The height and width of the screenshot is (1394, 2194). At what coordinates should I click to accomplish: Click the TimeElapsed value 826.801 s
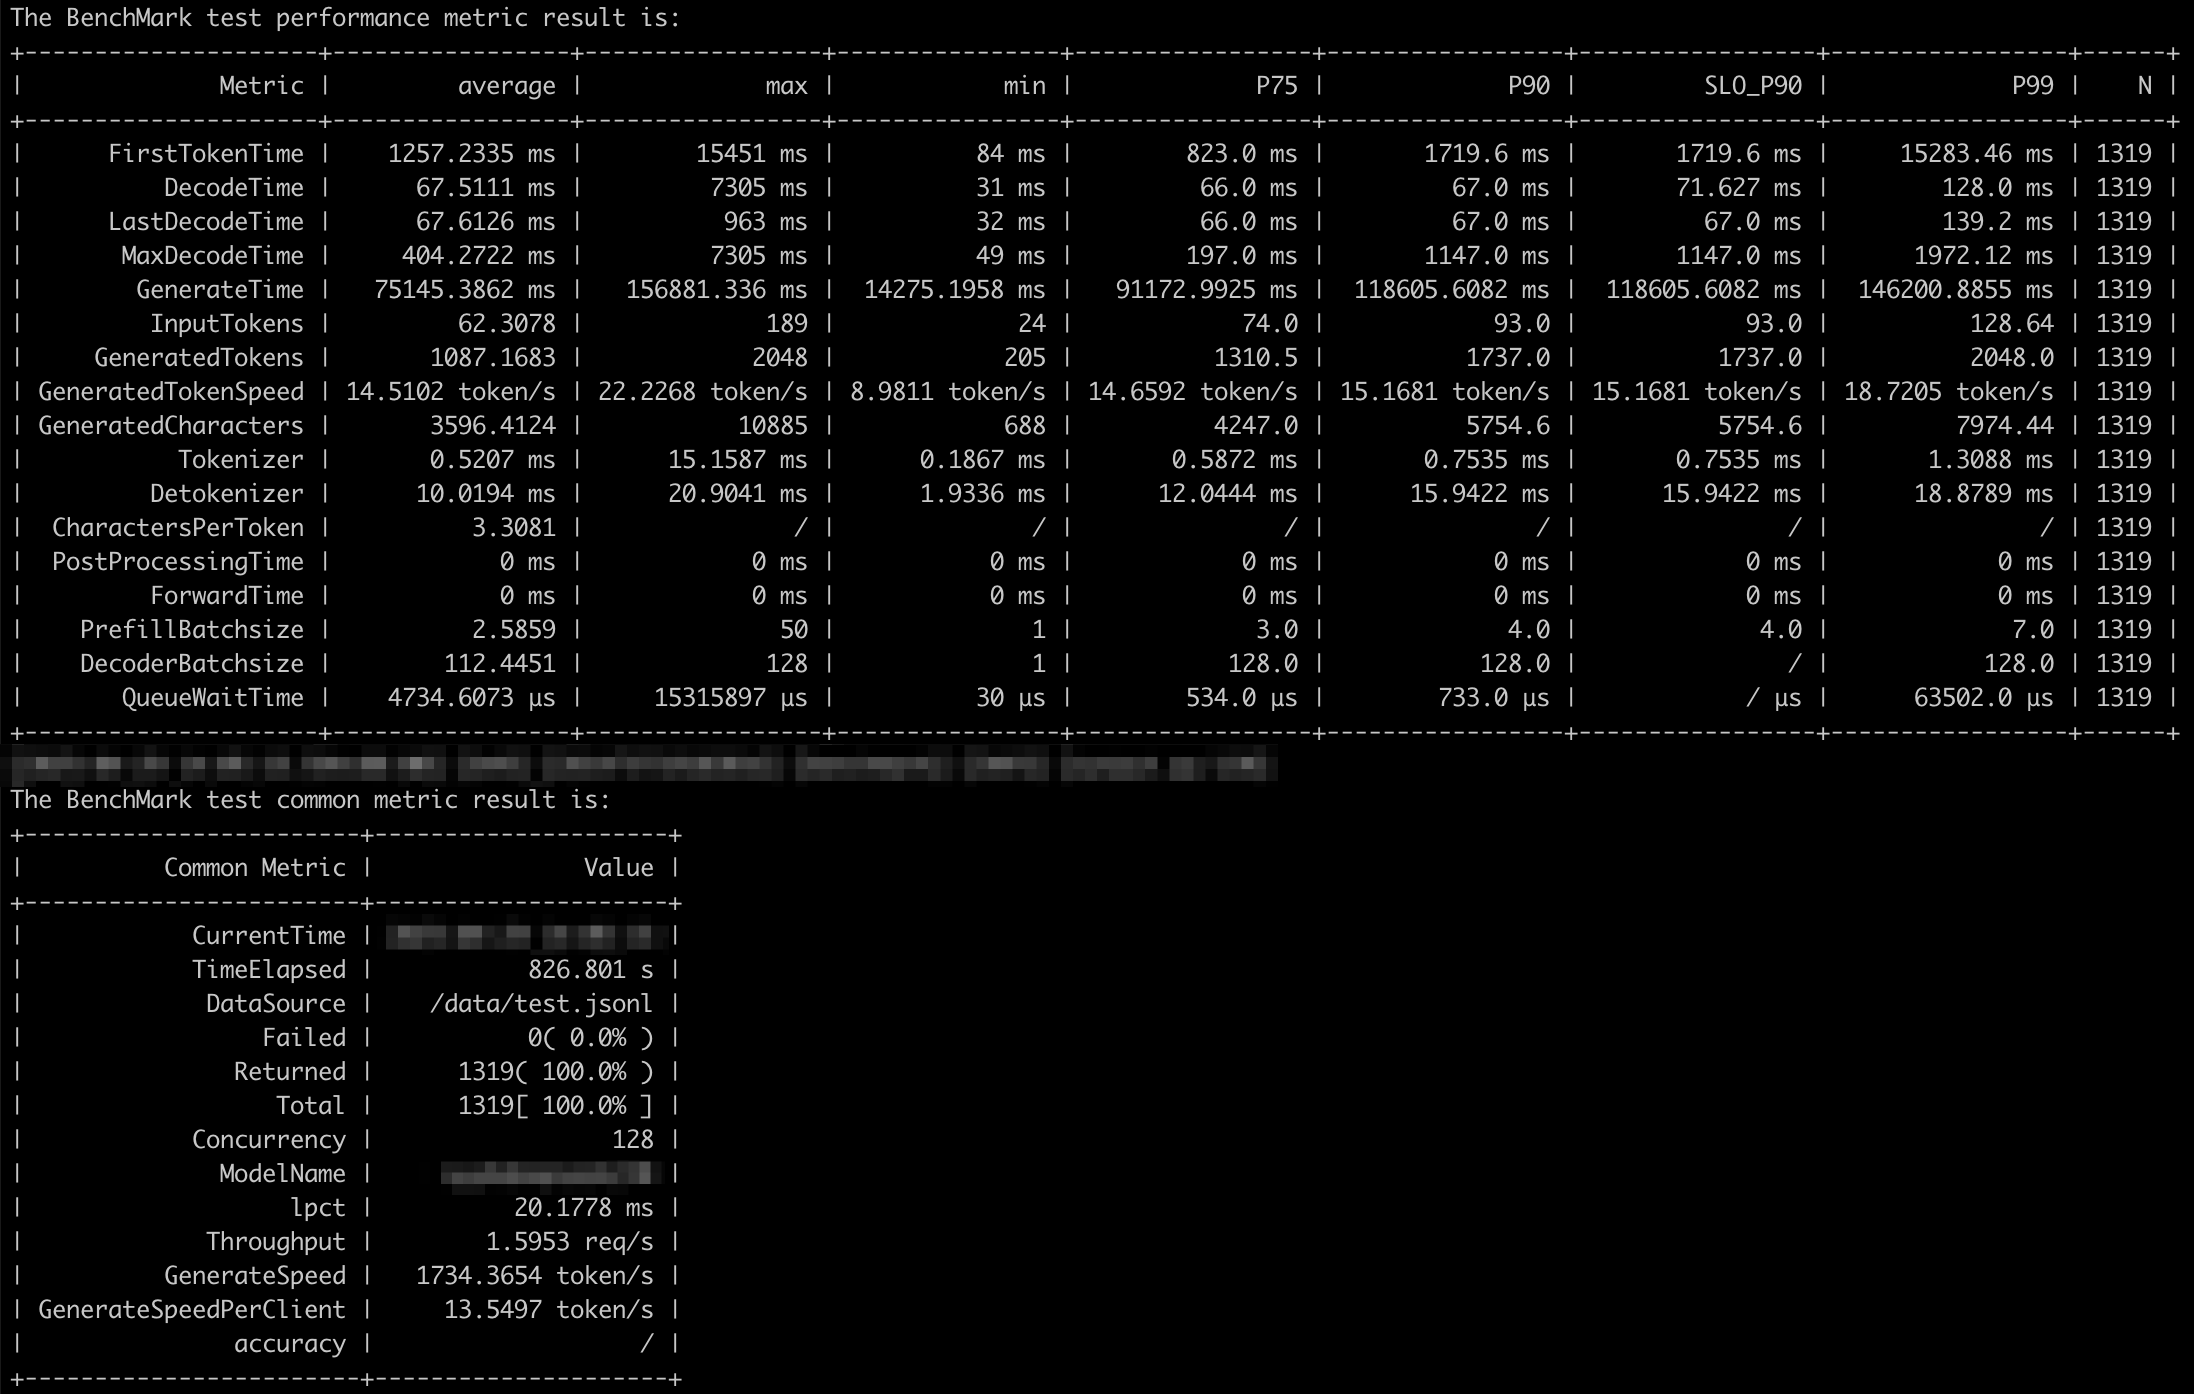click(590, 970)
